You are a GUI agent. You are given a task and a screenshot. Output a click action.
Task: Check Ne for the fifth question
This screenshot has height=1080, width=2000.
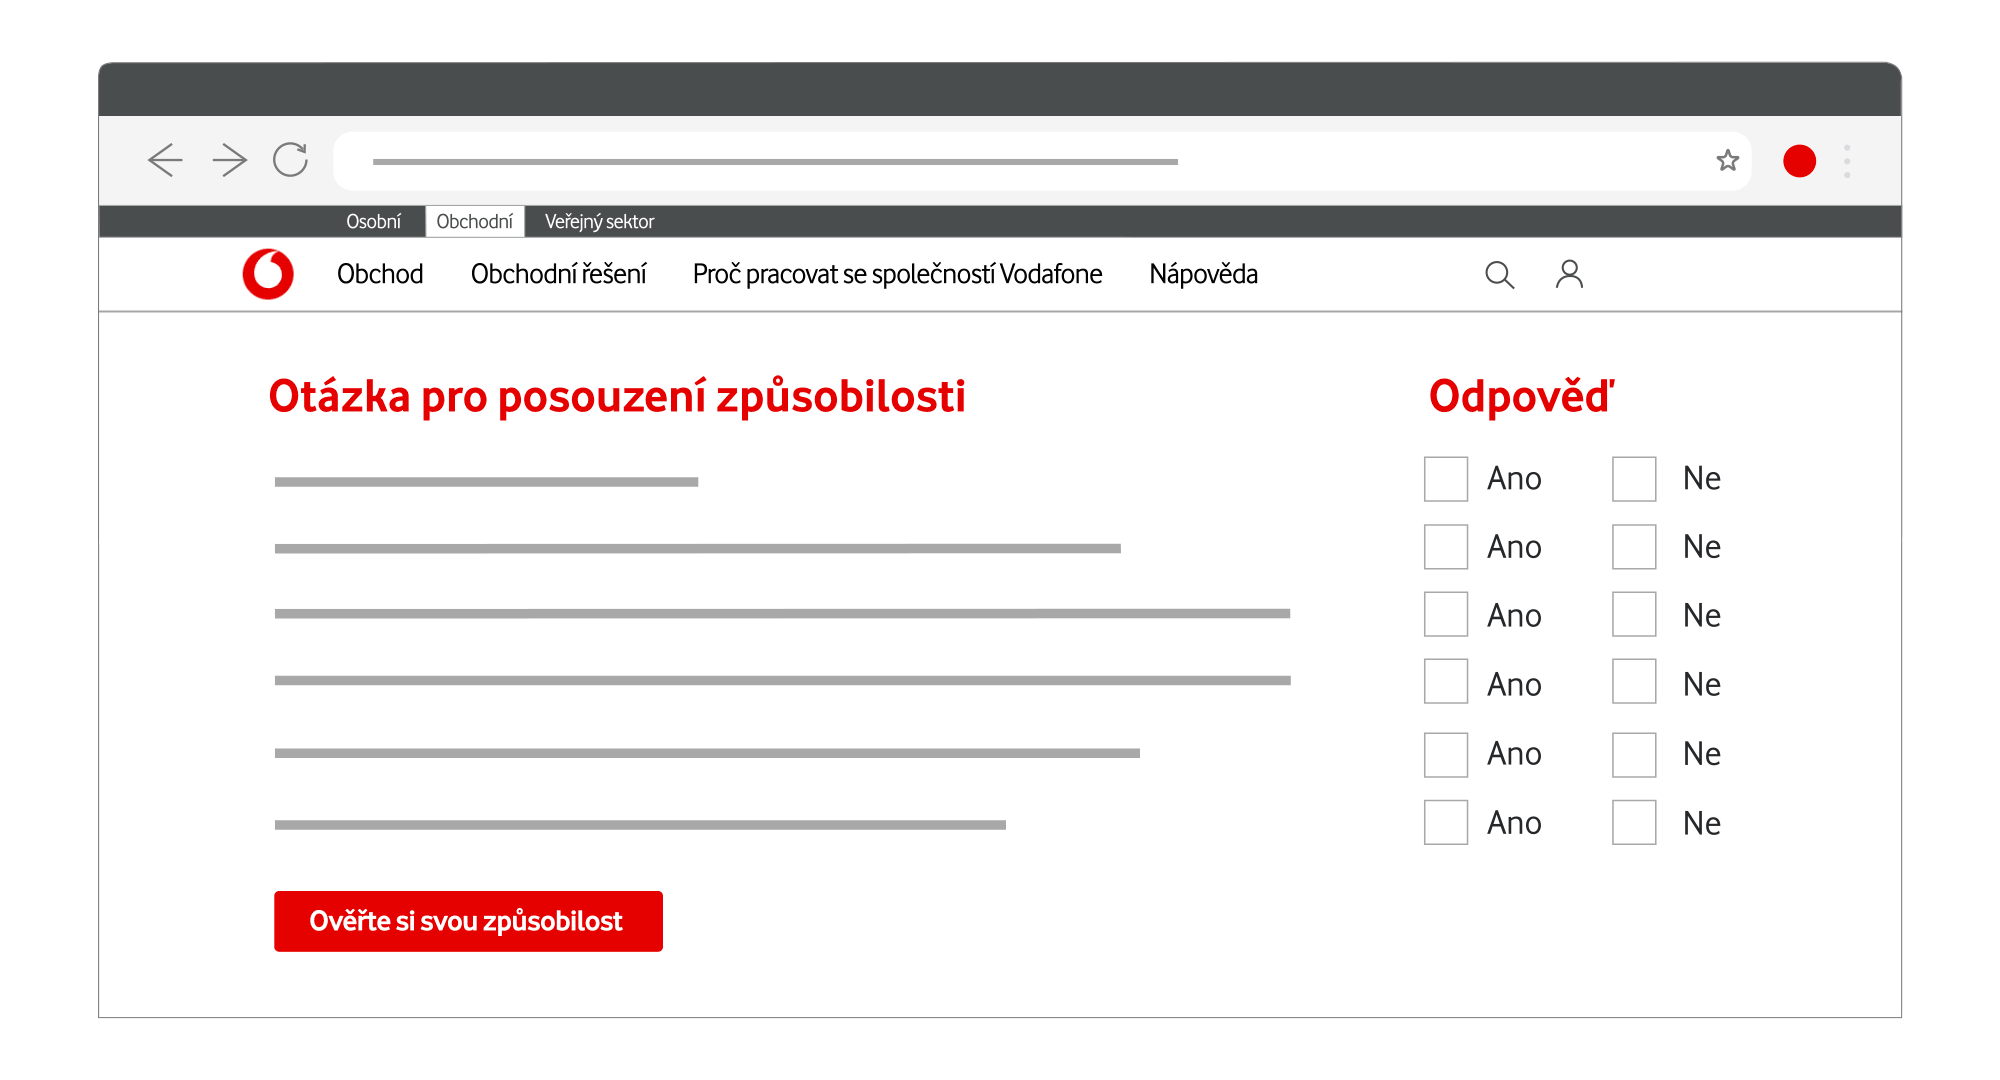coord(1634,755)
